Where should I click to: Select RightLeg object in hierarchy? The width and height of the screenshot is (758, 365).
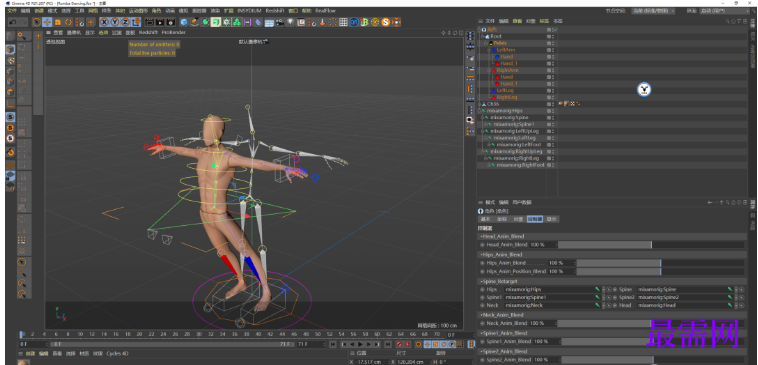(x=507, y=97)
